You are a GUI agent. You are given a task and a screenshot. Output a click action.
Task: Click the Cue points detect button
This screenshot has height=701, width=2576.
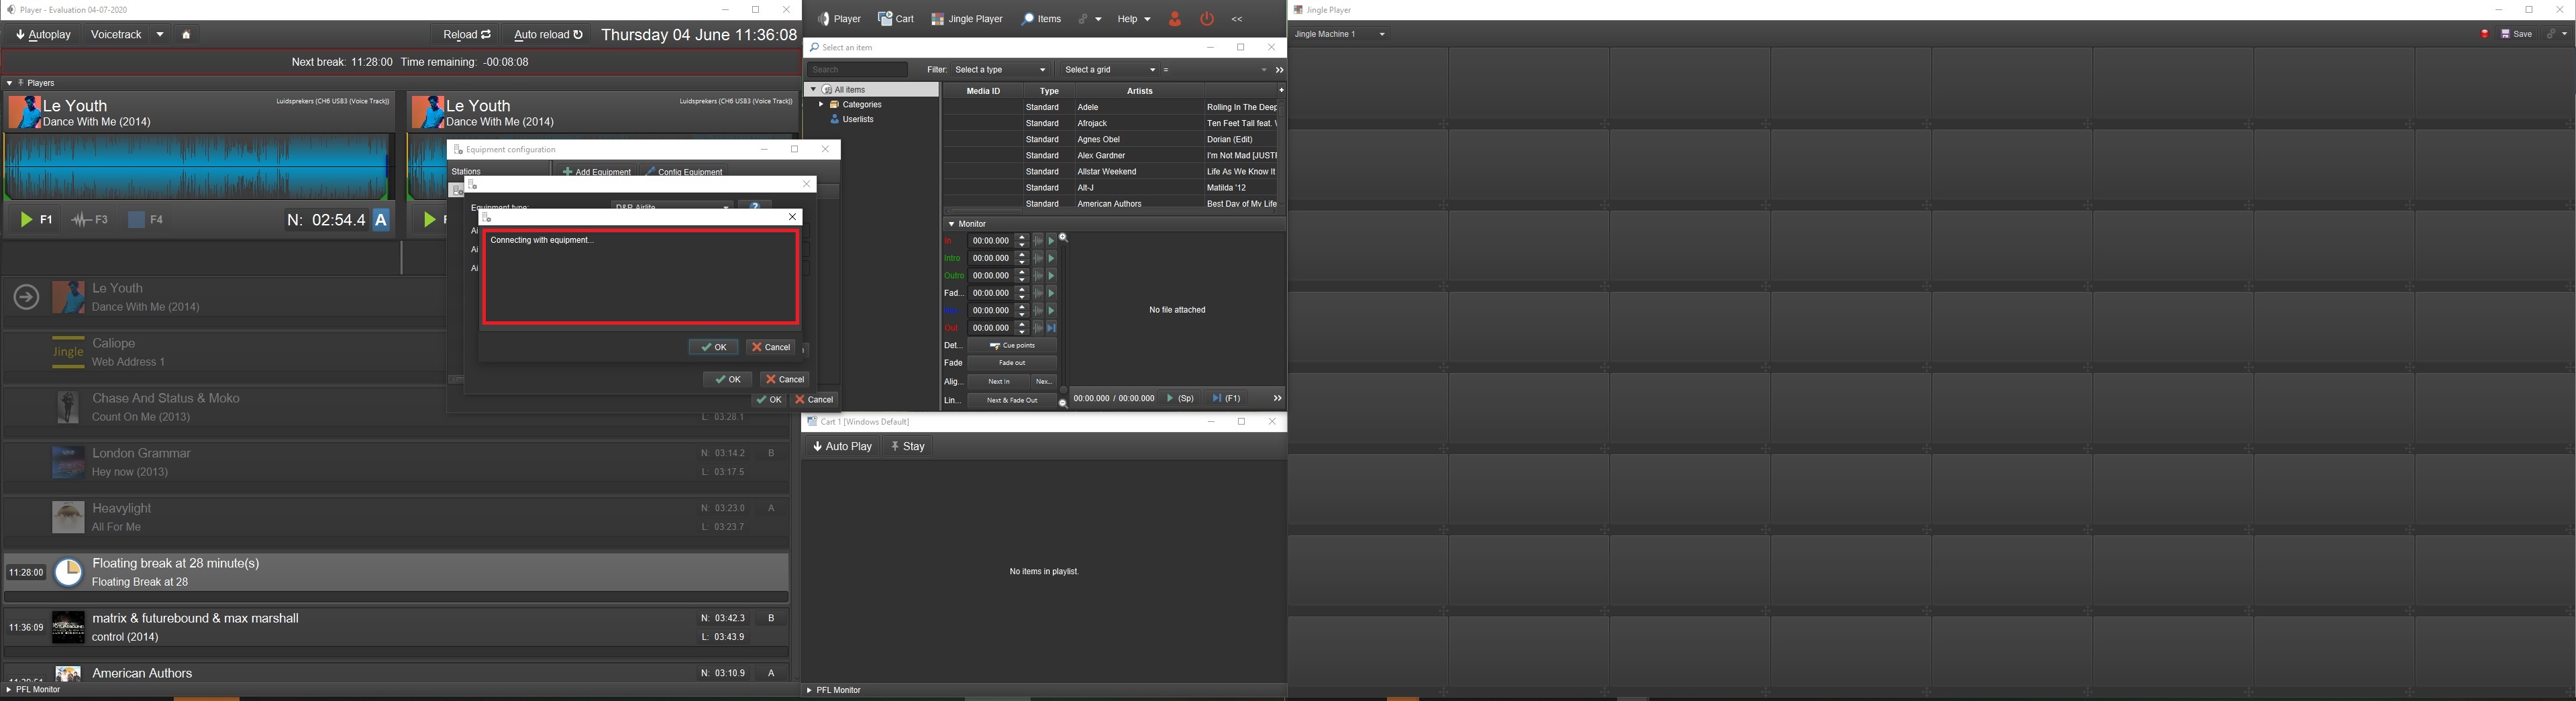[1012, 346]
